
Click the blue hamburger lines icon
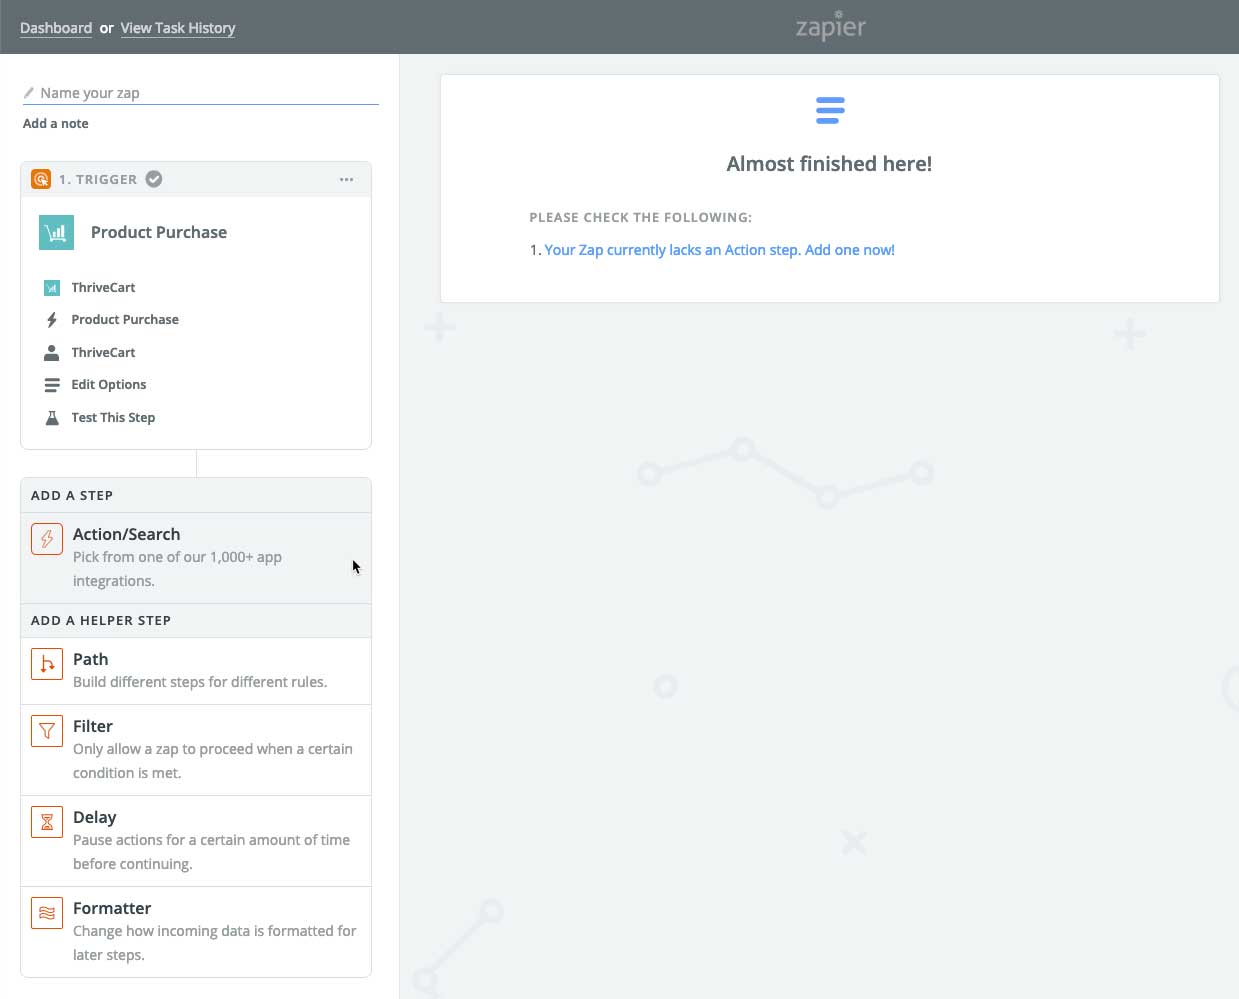click(x=830, y=110)
